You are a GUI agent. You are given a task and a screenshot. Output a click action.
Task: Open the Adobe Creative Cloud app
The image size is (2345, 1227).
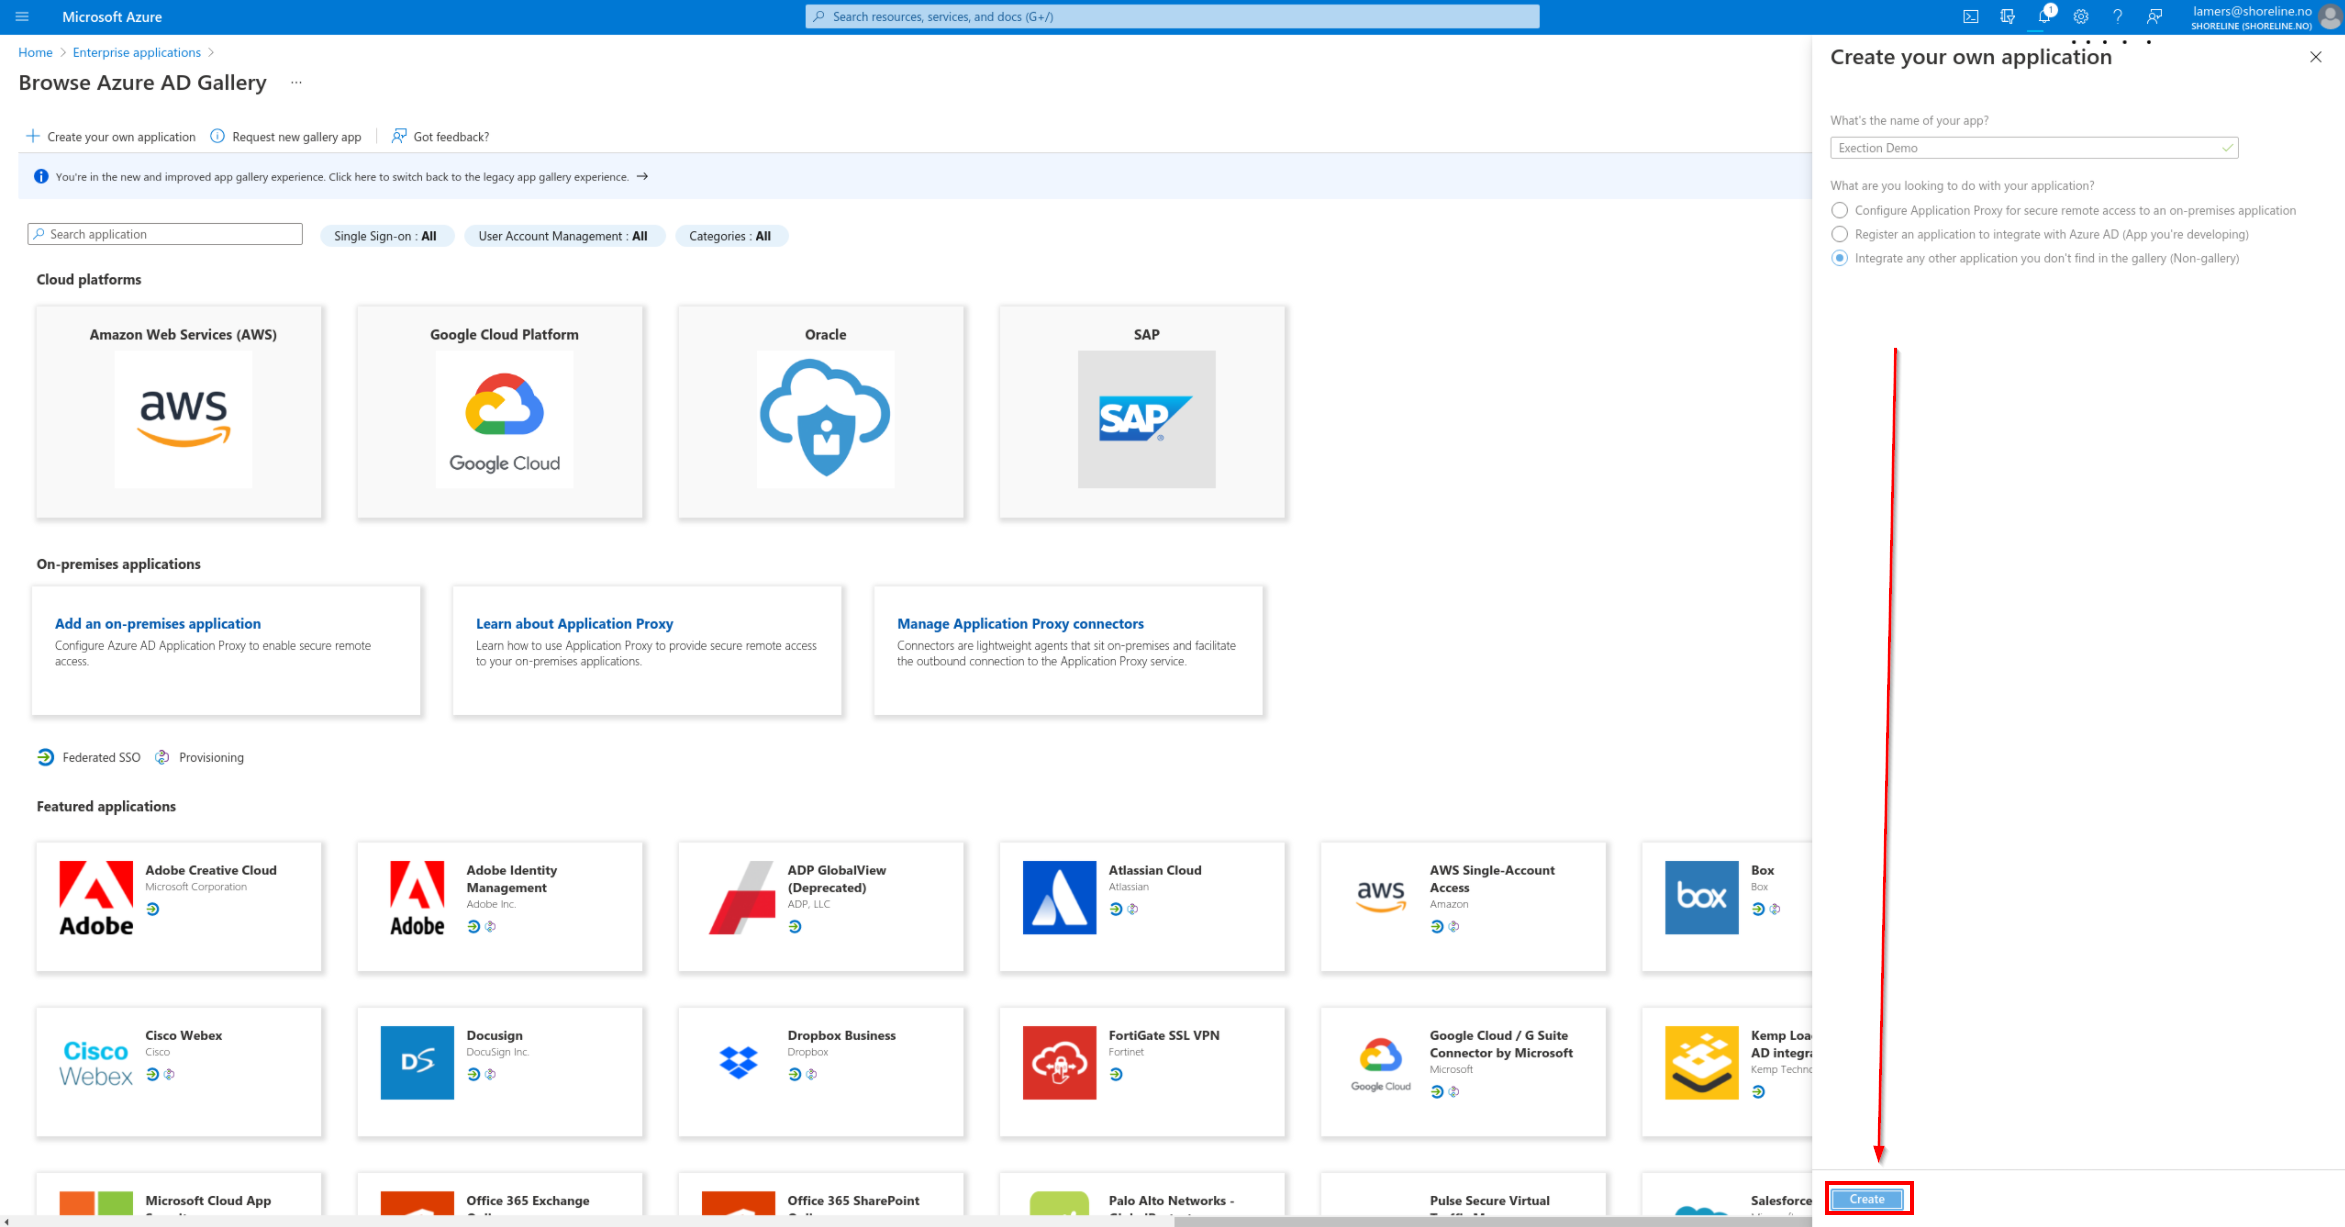pos(179,906)
